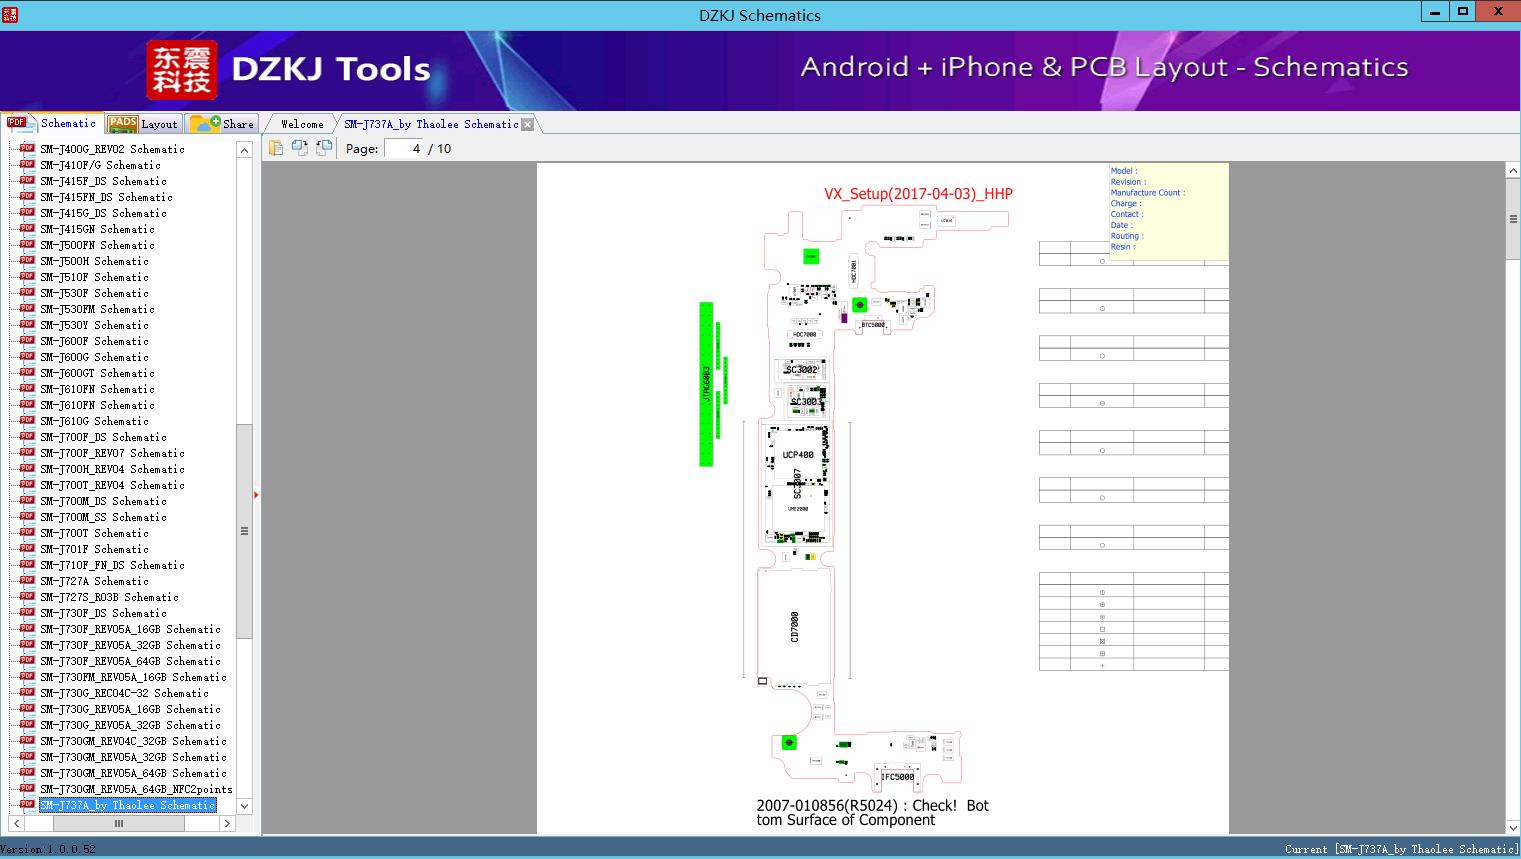Click the PDF icon beside SM-J415G_DS Schematic
Screen dimensions: 1521x859
[27, 212]
